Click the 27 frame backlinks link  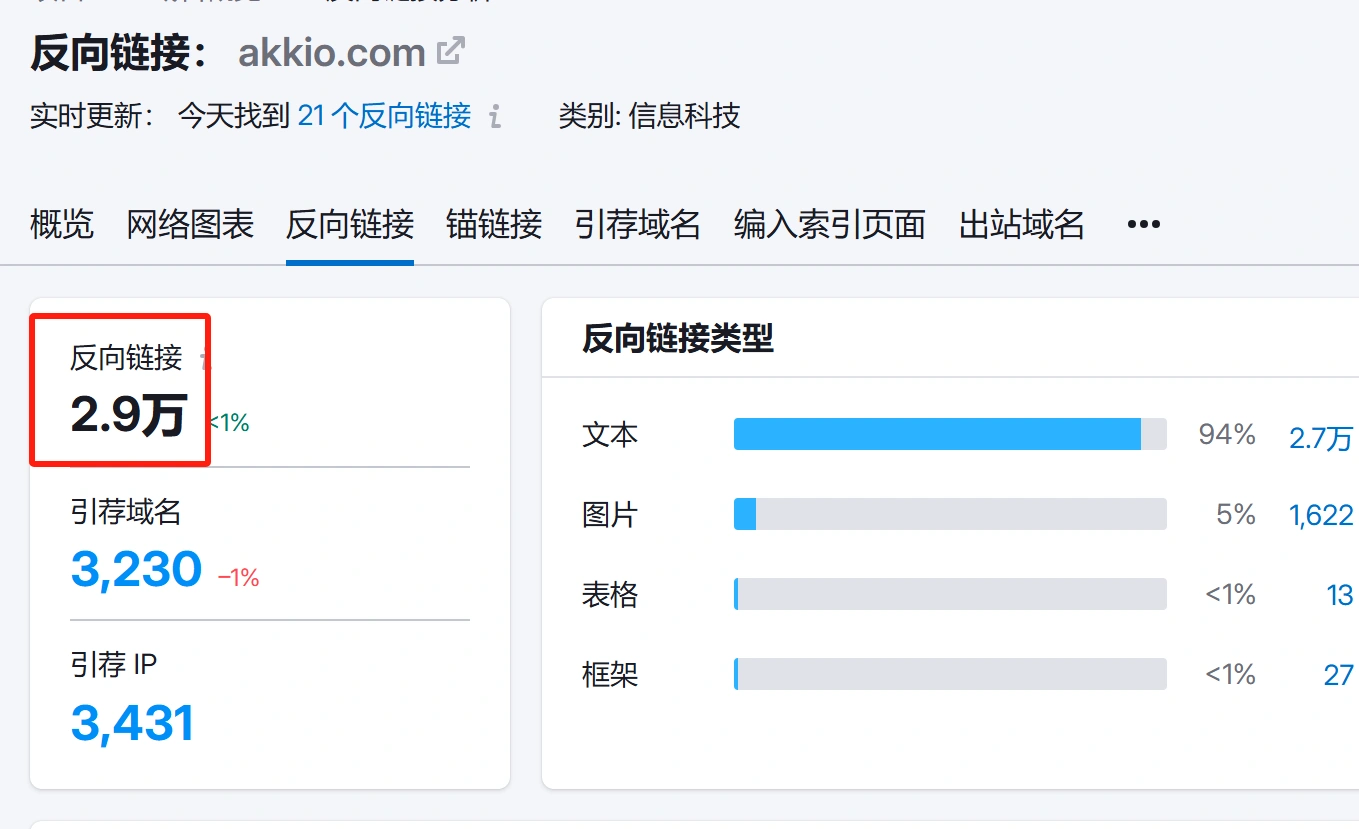pyautogui.click(x=1338, y=675)
